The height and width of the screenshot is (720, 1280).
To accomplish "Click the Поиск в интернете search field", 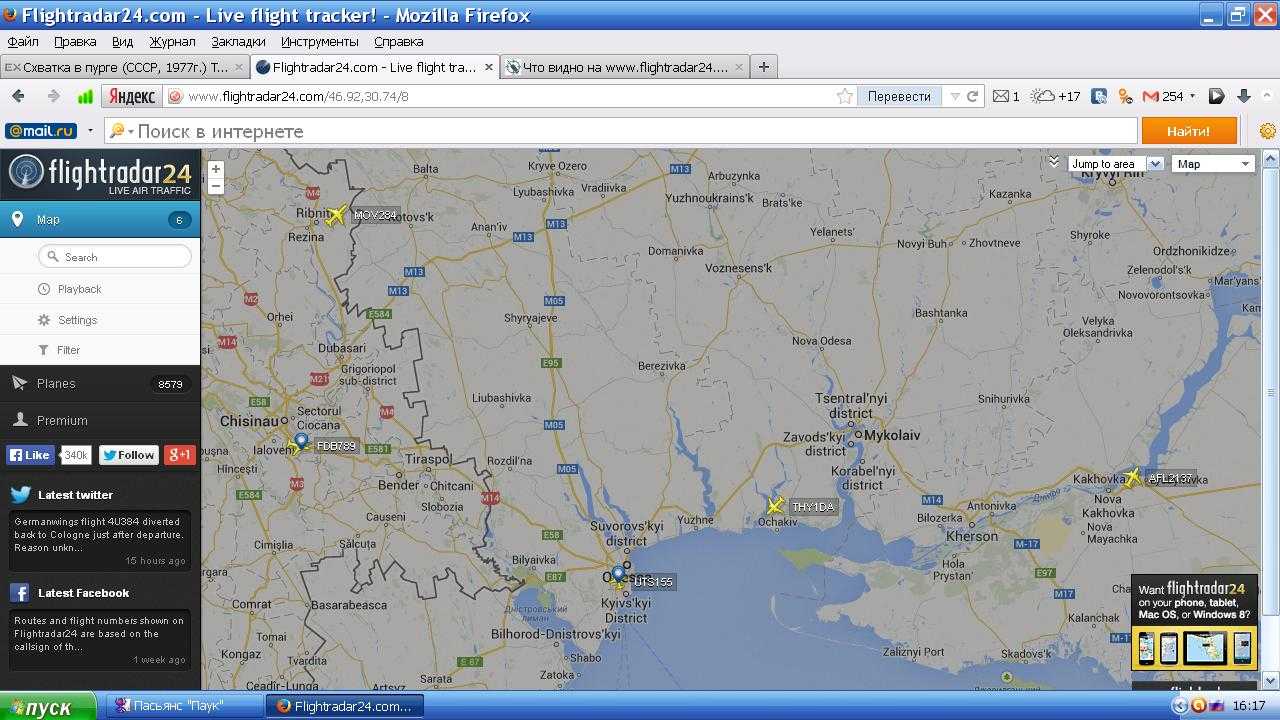I will tap(620, 131).
